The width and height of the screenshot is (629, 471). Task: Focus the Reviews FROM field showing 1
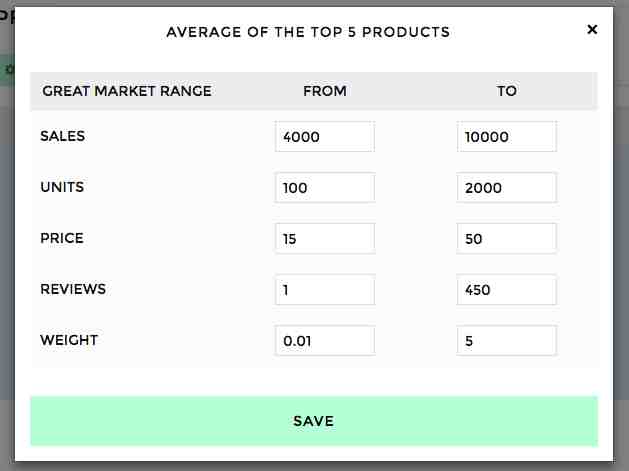(x=325, y=289)
